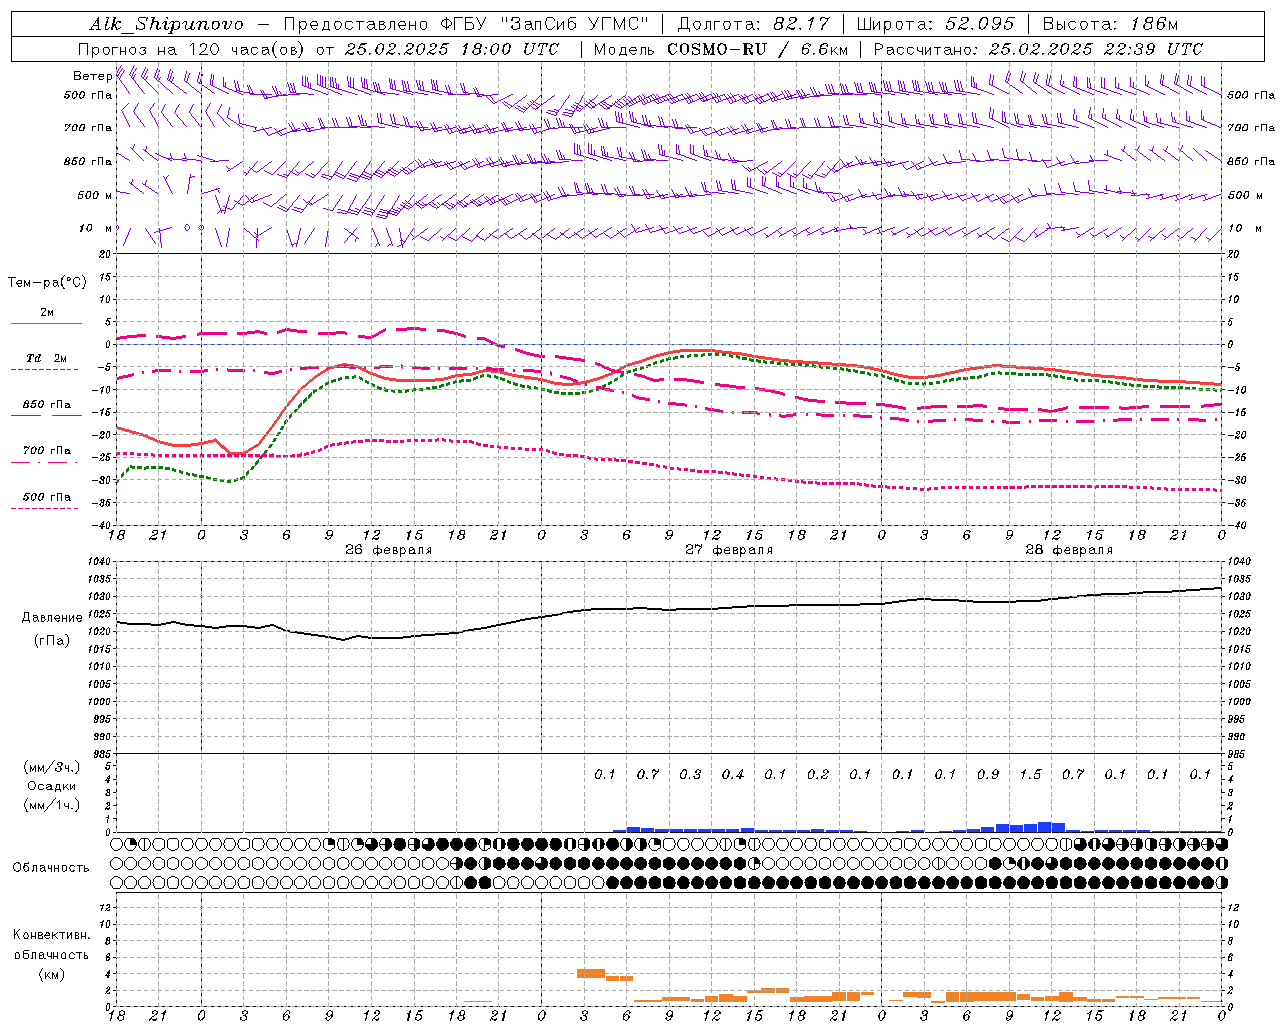Select the 'Прогноз на 120 часа(ов)' forecast text

[x=192, y=49]
